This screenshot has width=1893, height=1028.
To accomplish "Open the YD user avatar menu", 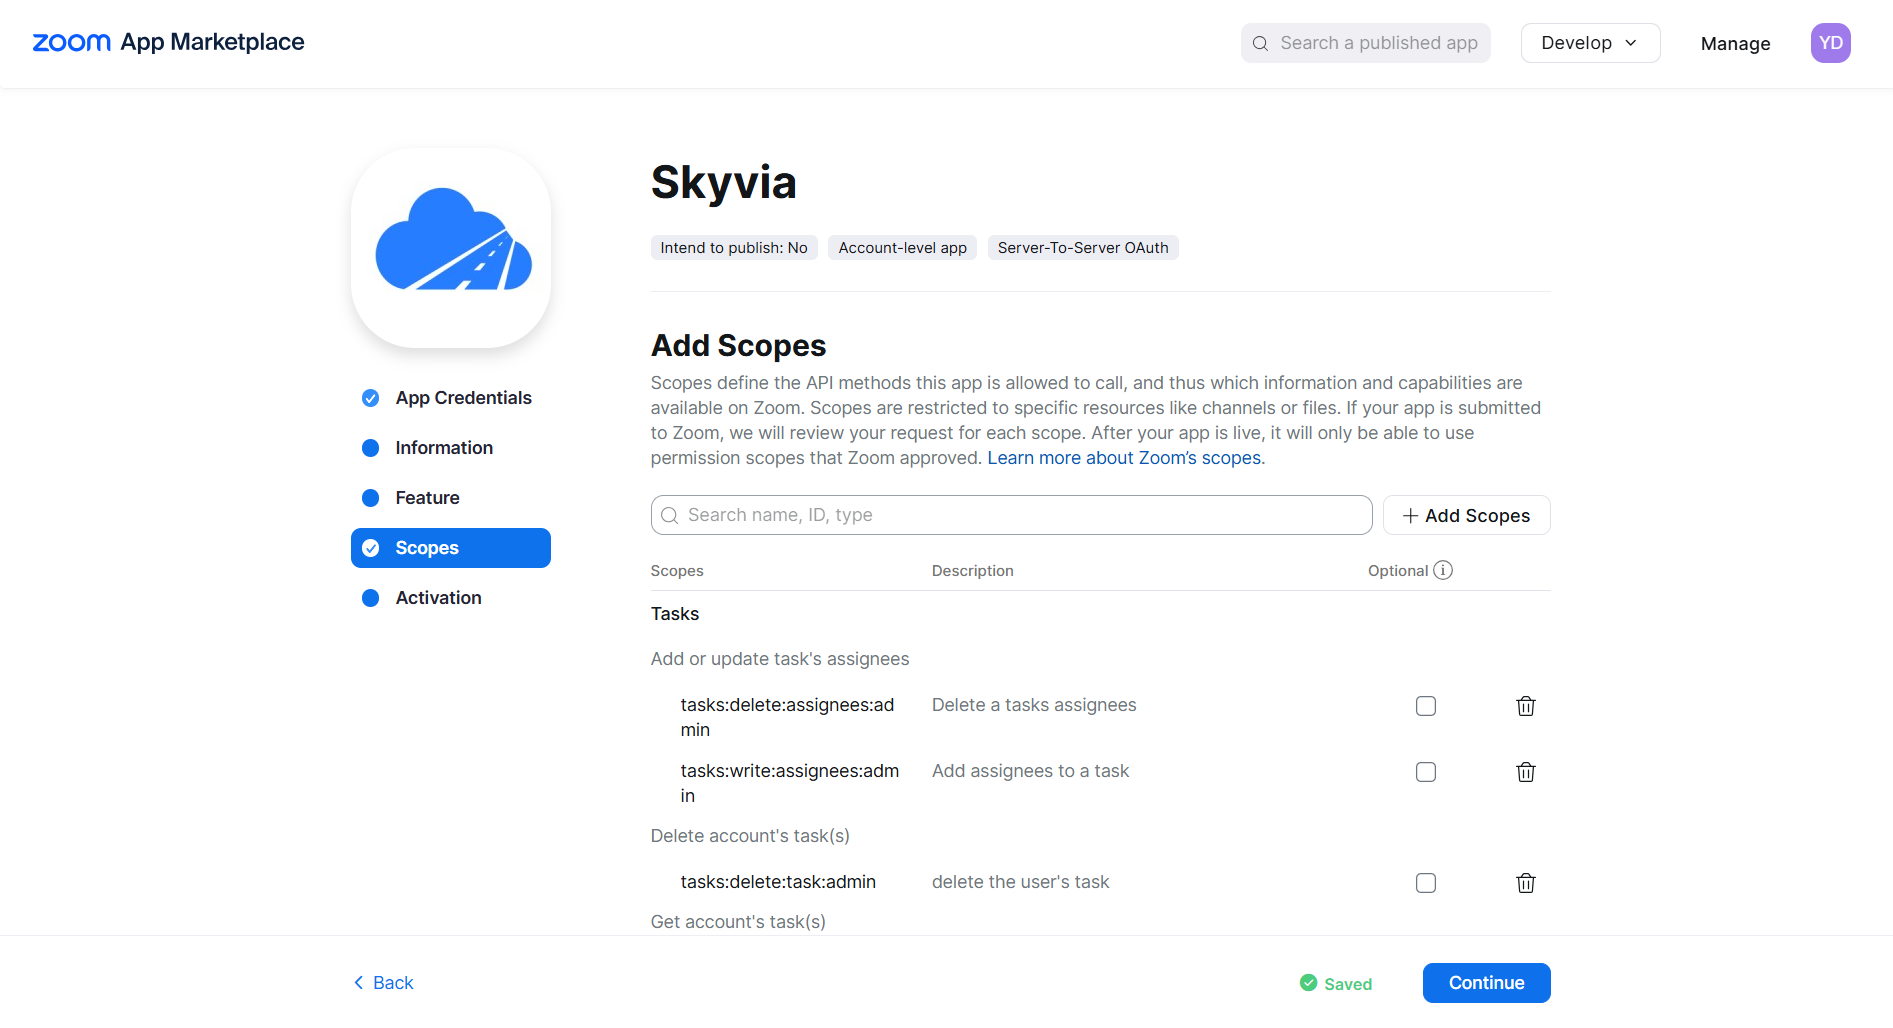I will click(1830, 43).
